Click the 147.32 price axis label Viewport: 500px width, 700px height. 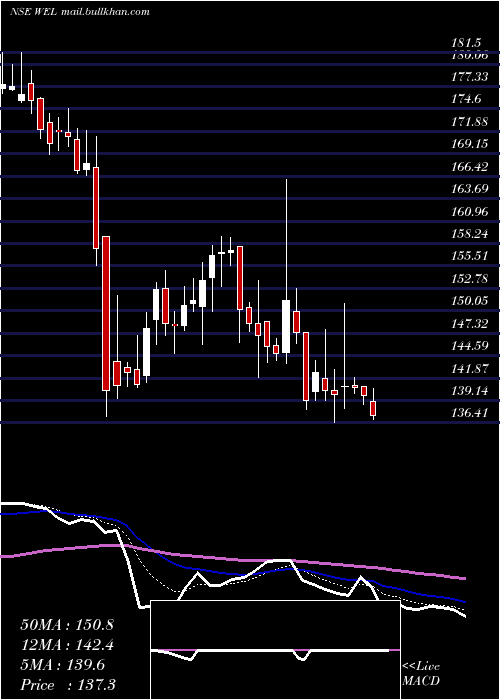click(470, 324)
